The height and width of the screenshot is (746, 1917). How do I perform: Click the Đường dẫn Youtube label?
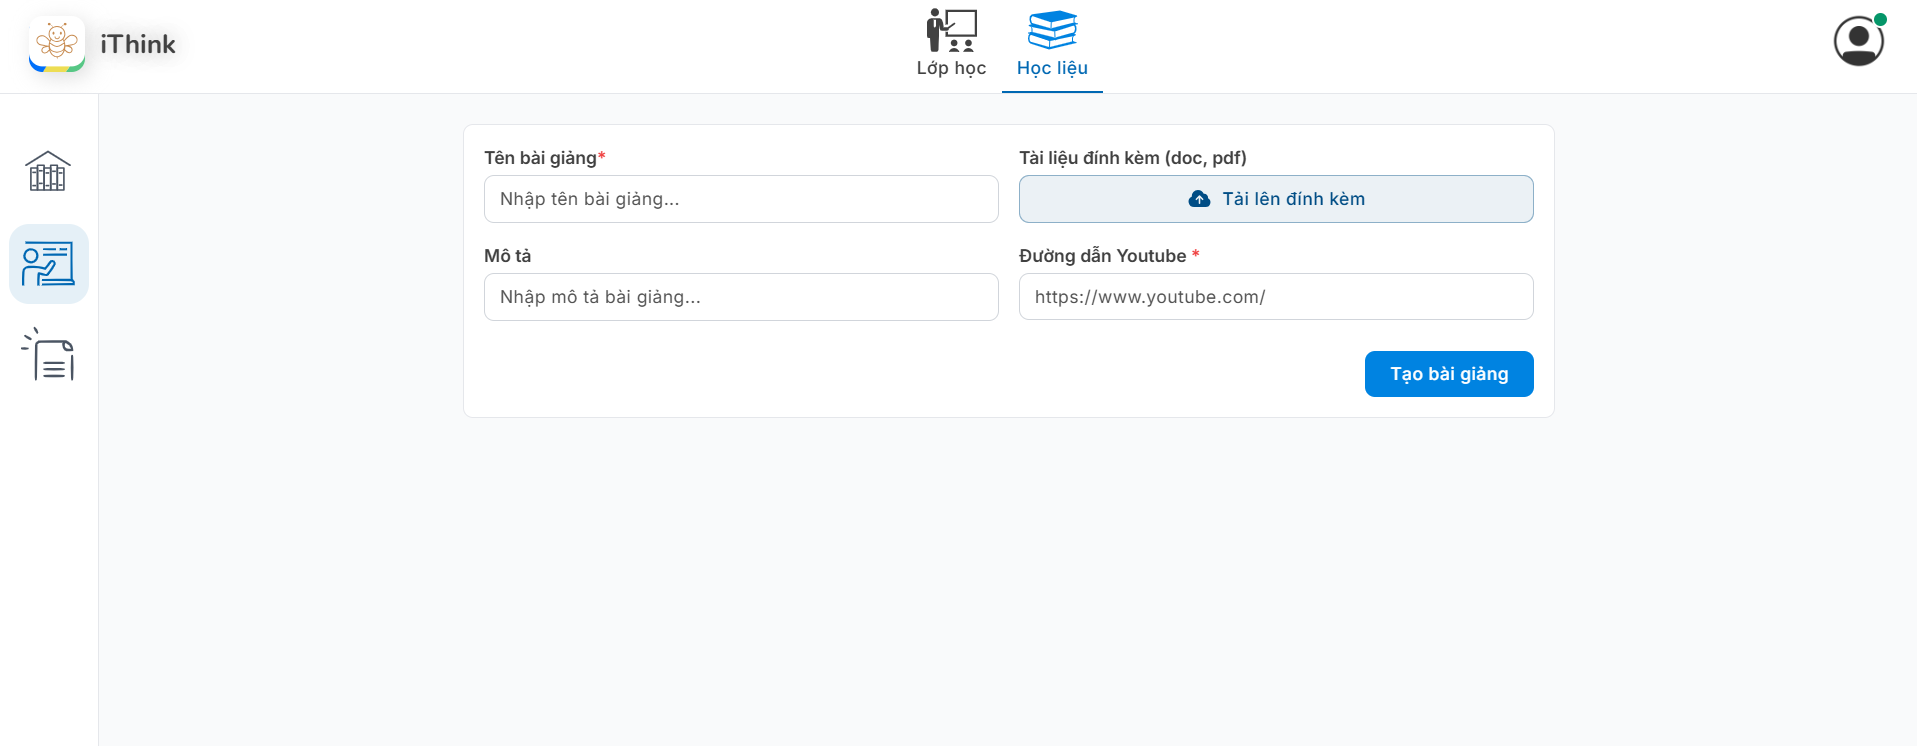tap(1102, 256)
